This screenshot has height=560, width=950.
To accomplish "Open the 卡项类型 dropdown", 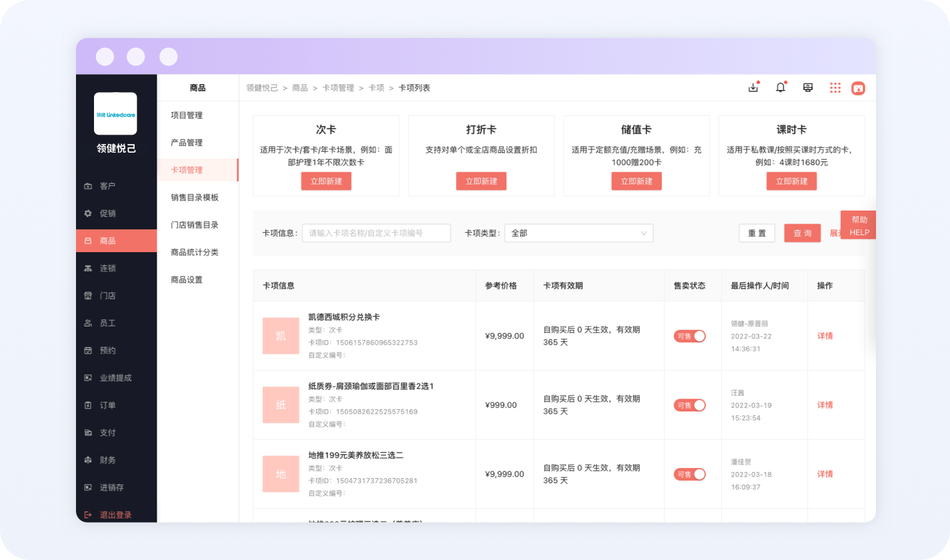I will click(579, 233).
